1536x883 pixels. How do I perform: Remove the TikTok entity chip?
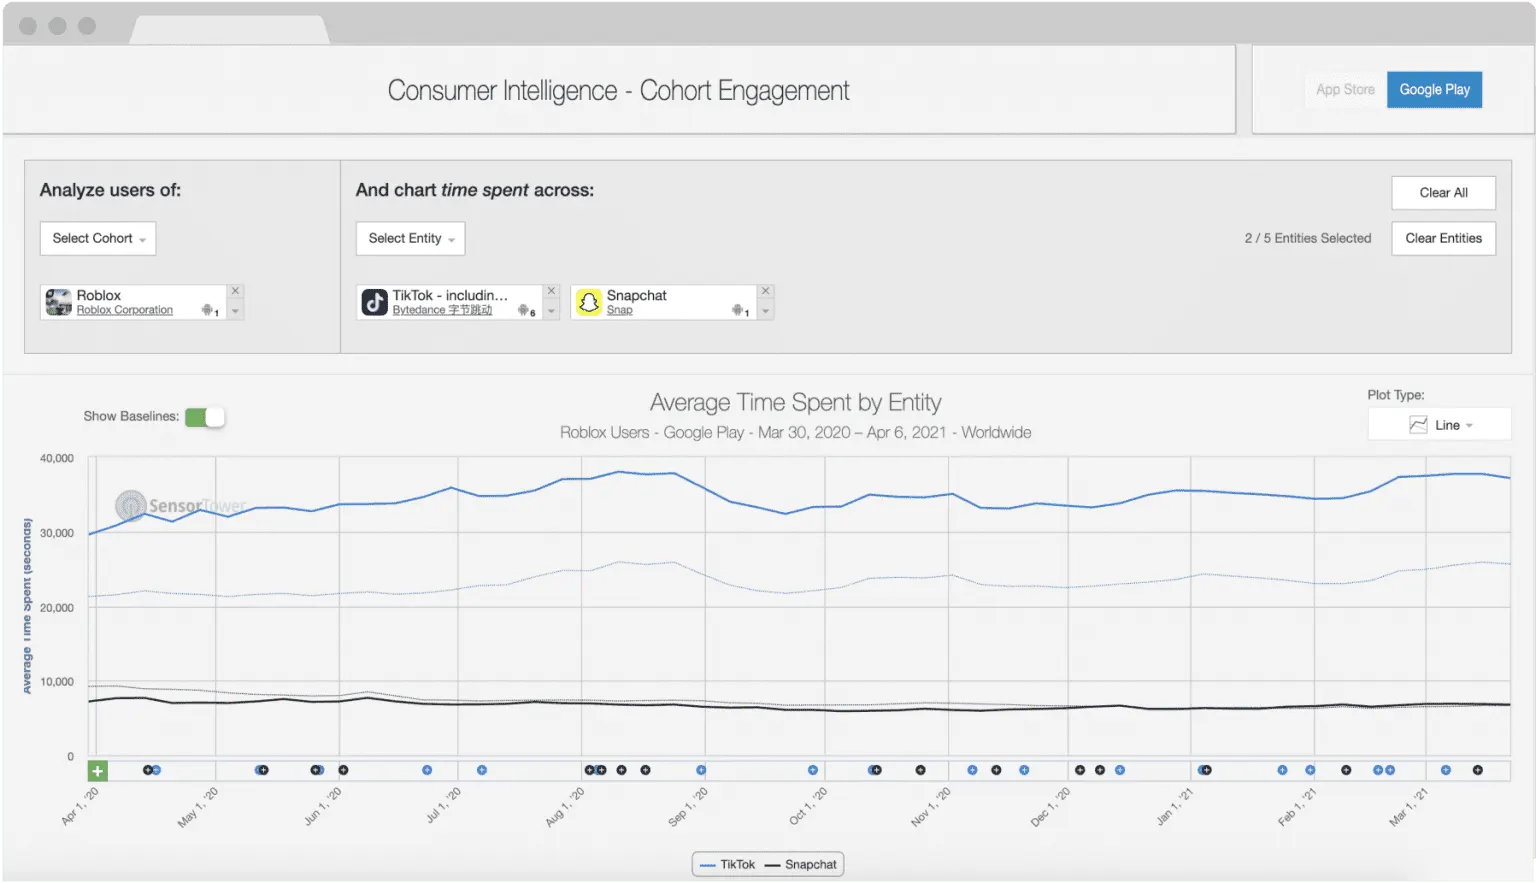(551, 291)
